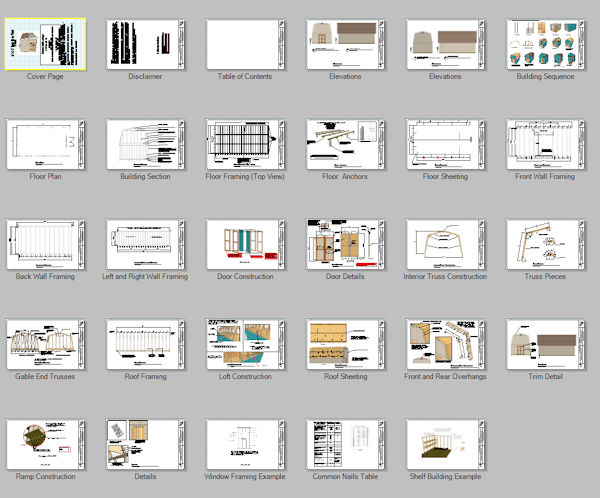Click the 'Building Sequence' caption text
This screenshot has width=600, height=498.
point(545,76)
